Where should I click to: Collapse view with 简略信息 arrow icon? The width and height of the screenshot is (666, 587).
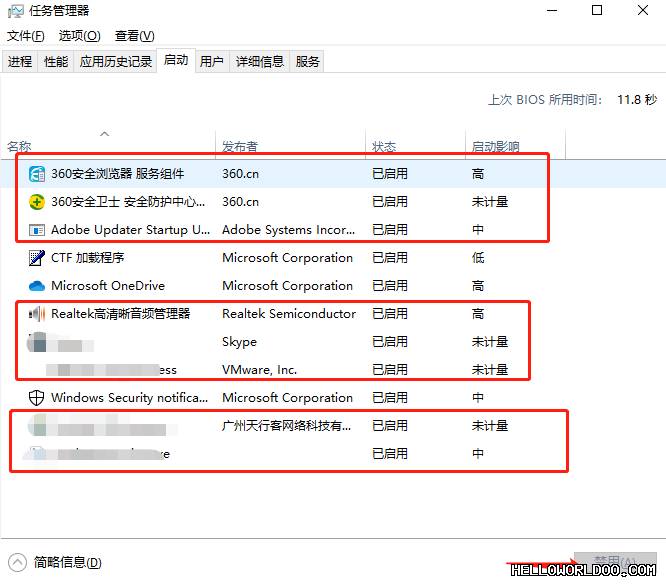[17, 563]
